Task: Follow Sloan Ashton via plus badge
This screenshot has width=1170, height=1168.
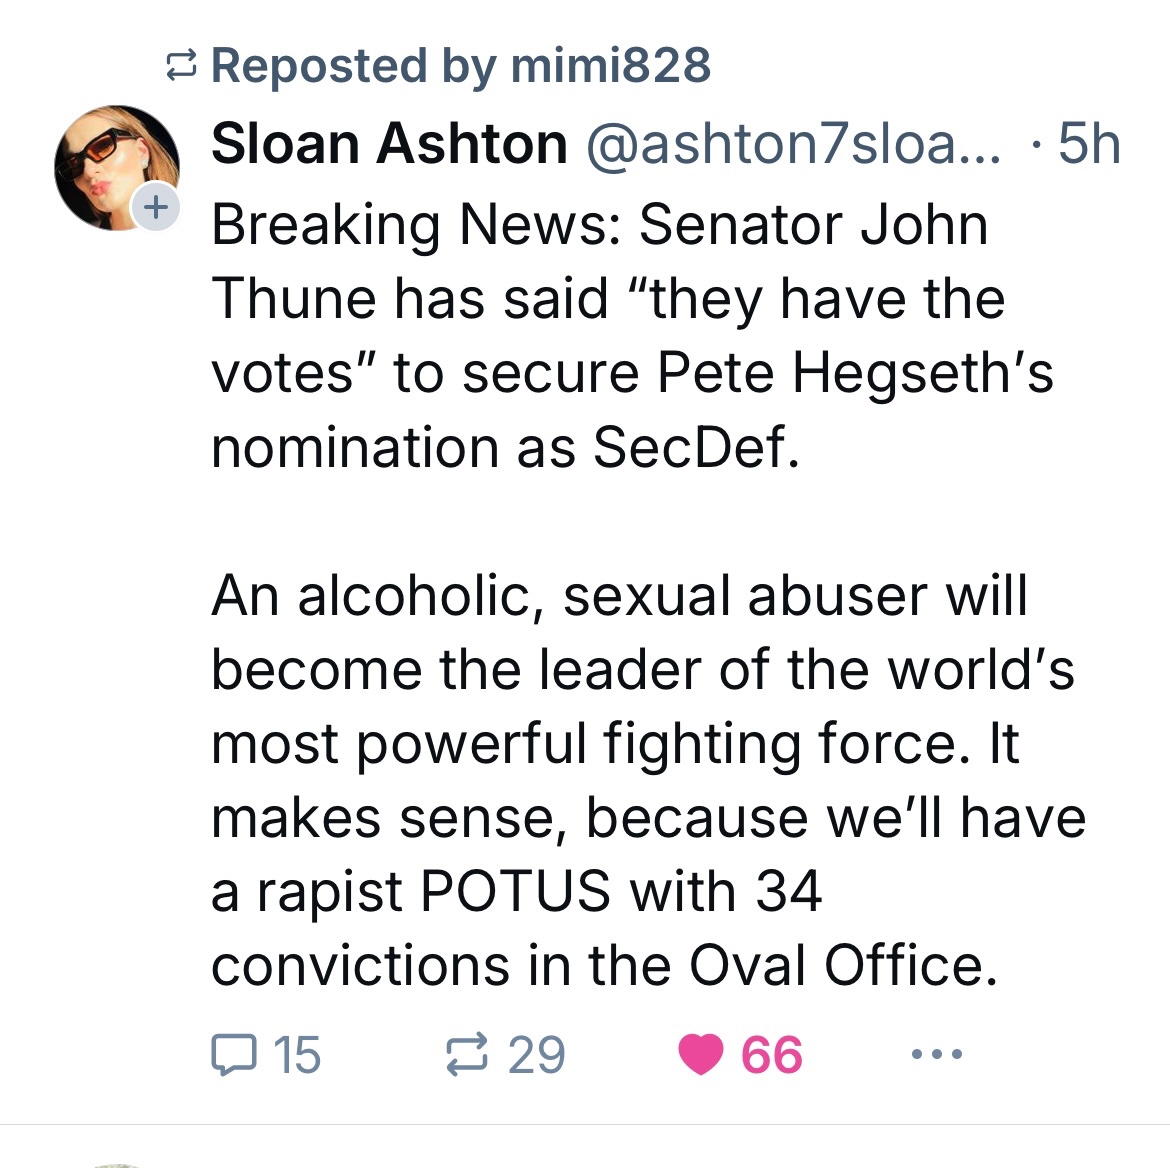Action: point(155,208)
